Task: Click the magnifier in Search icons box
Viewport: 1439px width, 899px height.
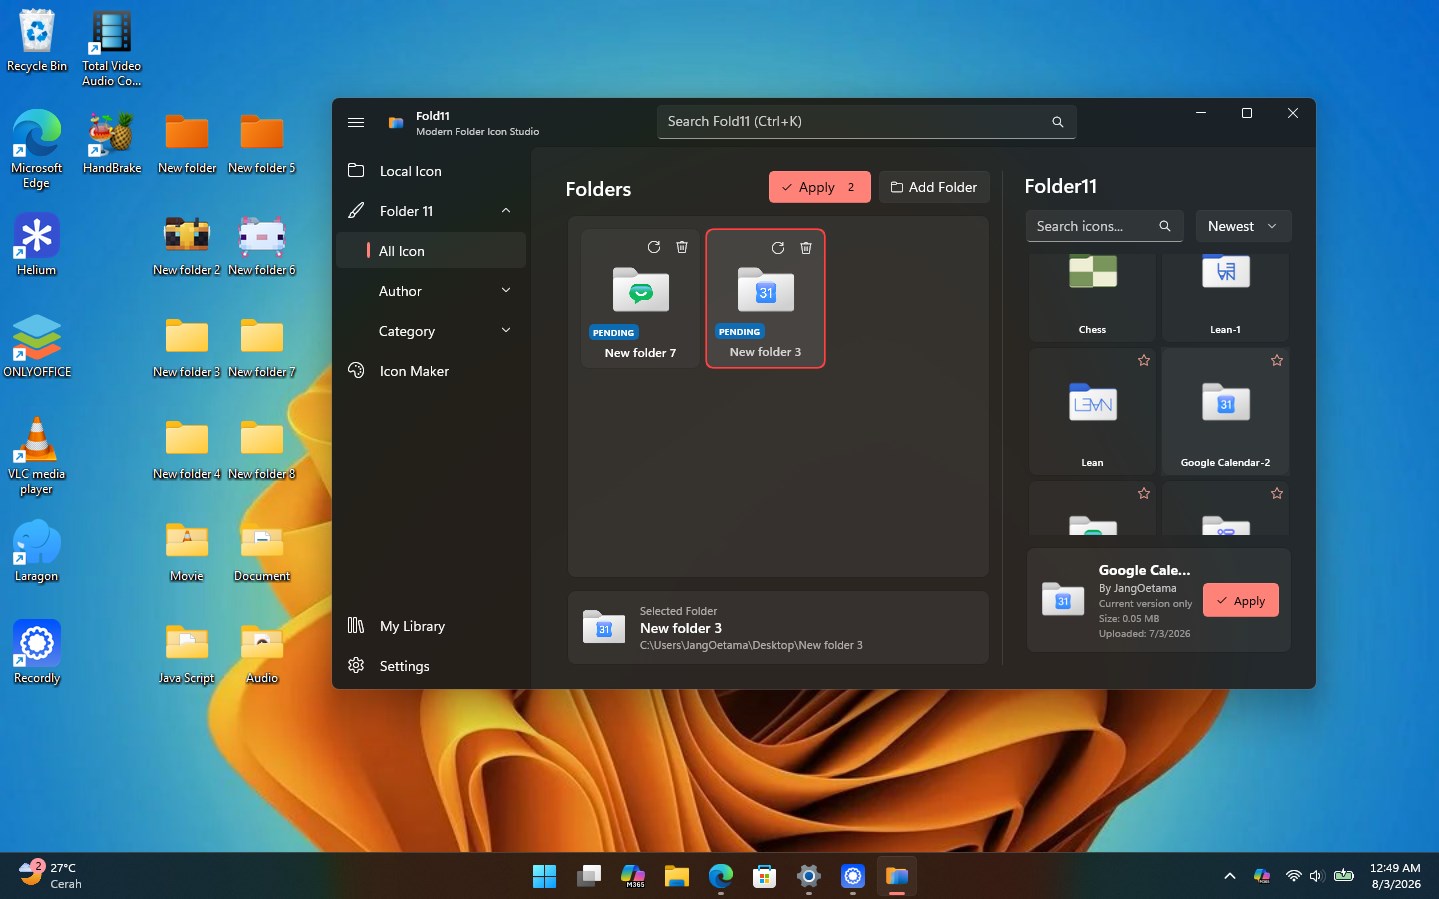Action: (x=1165, y=226)
